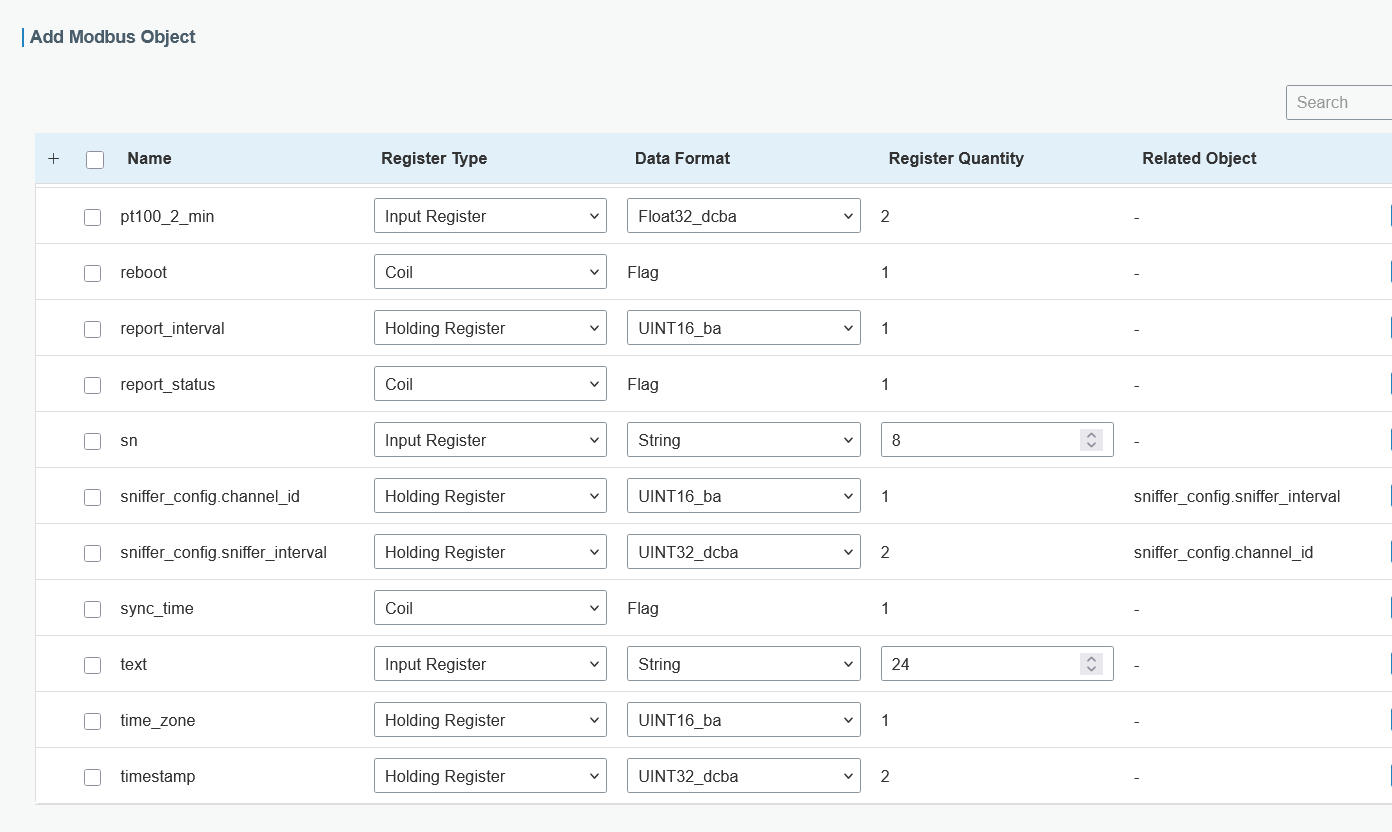
Task: Open Register Type dropdown for timestamp
Action: coord(490,776)
